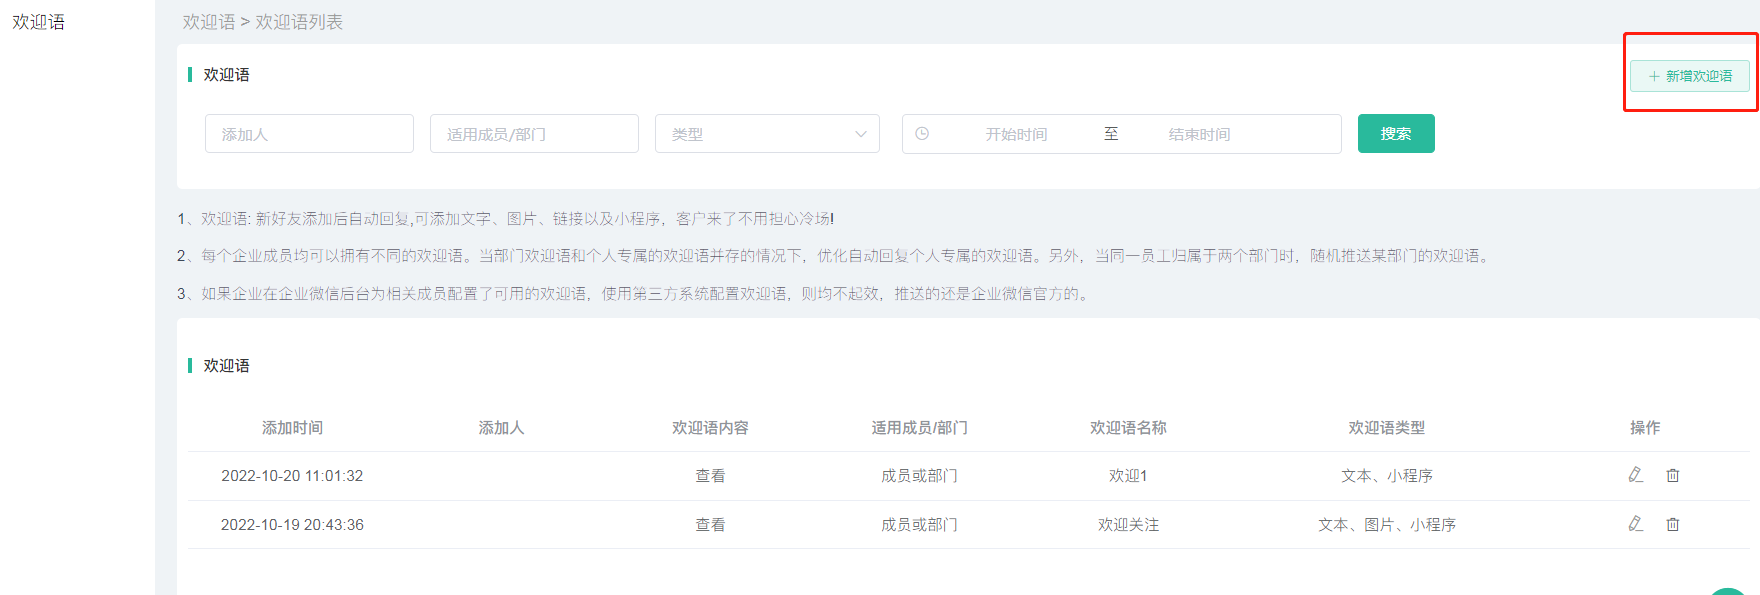The width and height of the screenshot is (1760, 595).
Task: Select 欢迎语 in the left sidebar menu
Action: (39, 22)
